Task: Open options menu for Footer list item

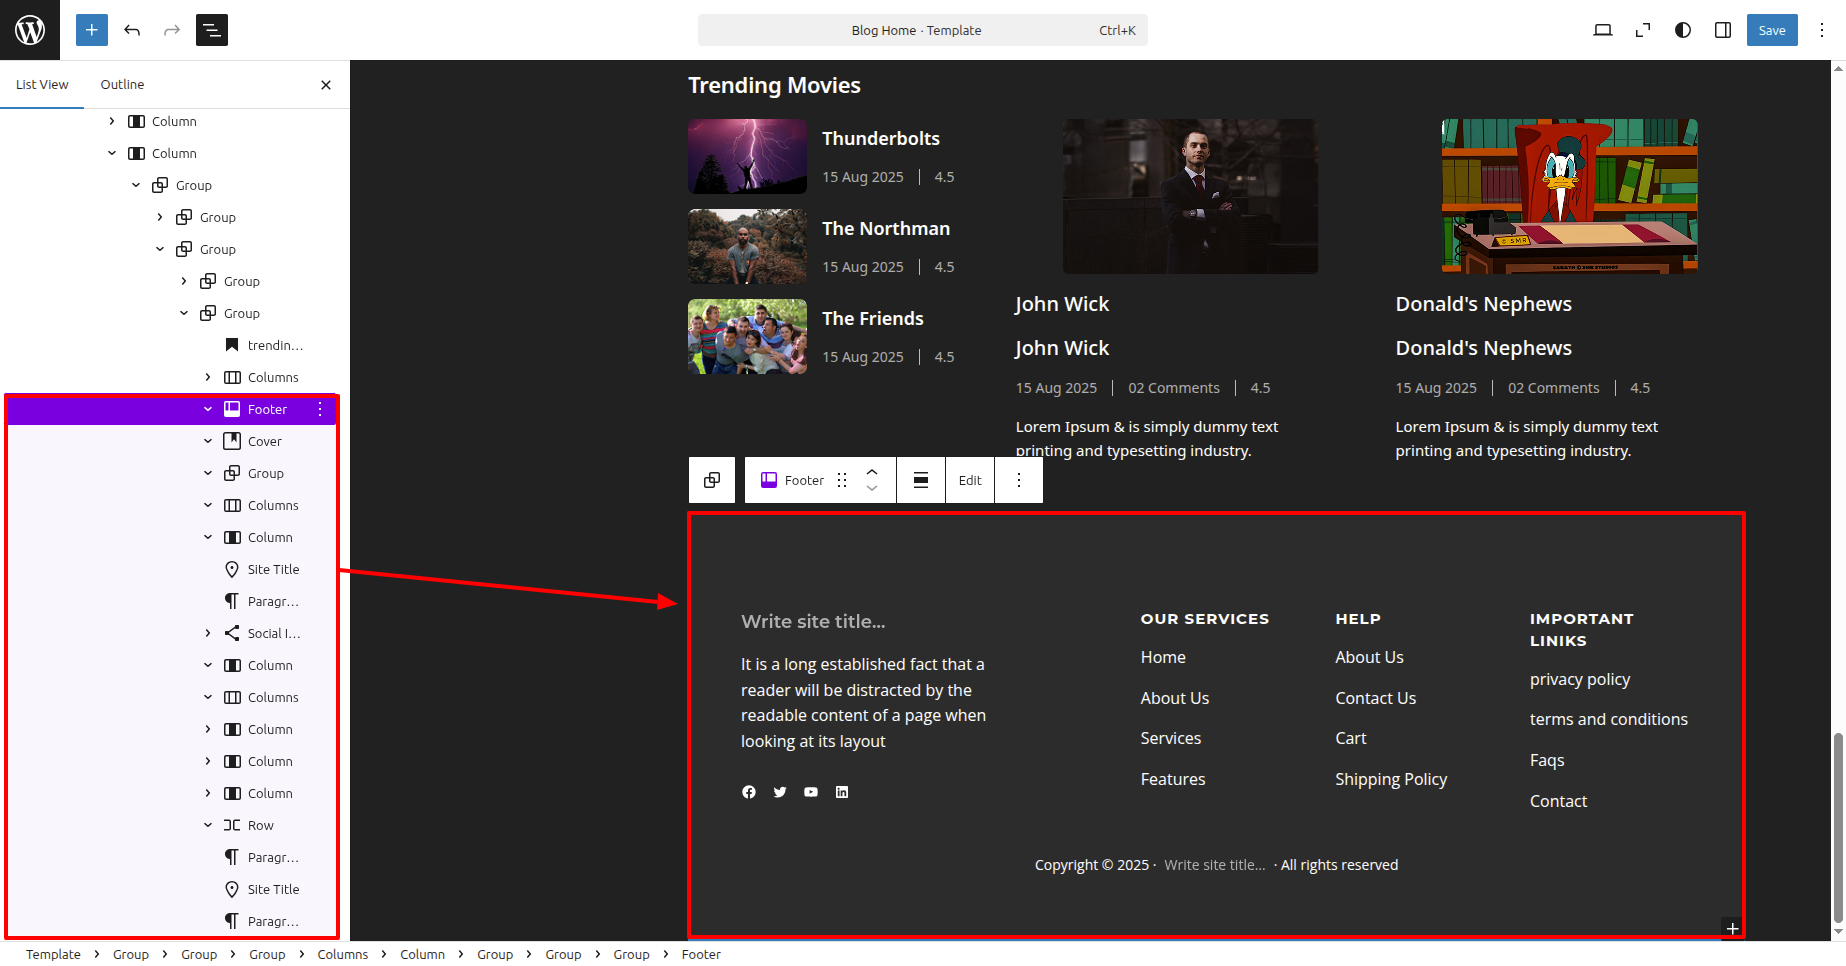Action: tap(320, 409)
